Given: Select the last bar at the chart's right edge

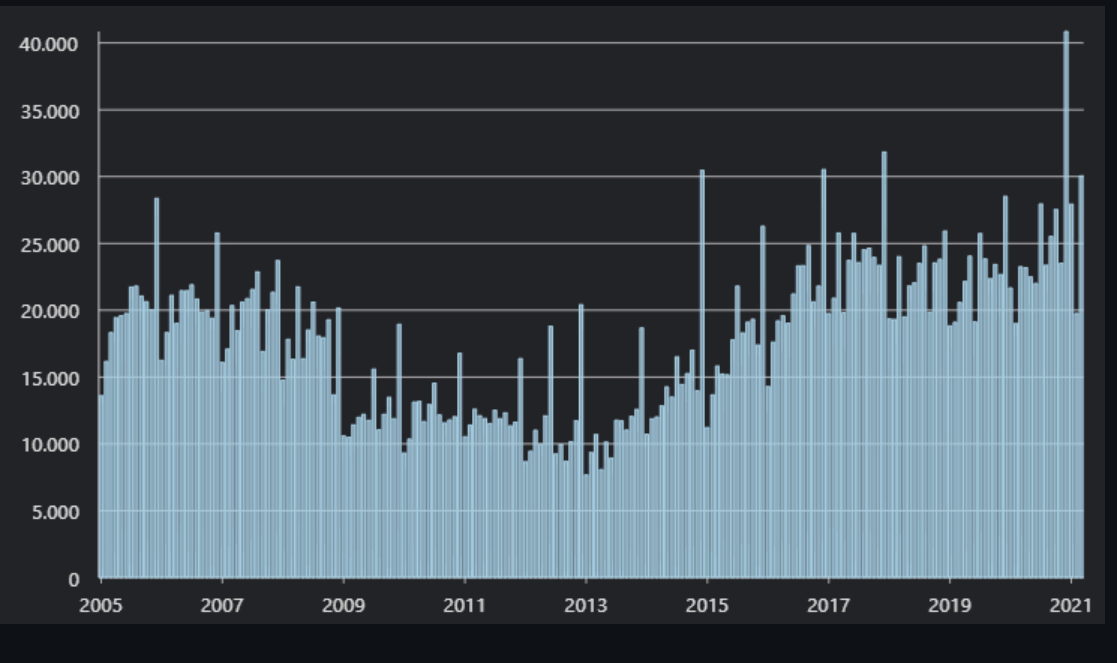Looking at the screenshot, I should [x=1081, y=380].
